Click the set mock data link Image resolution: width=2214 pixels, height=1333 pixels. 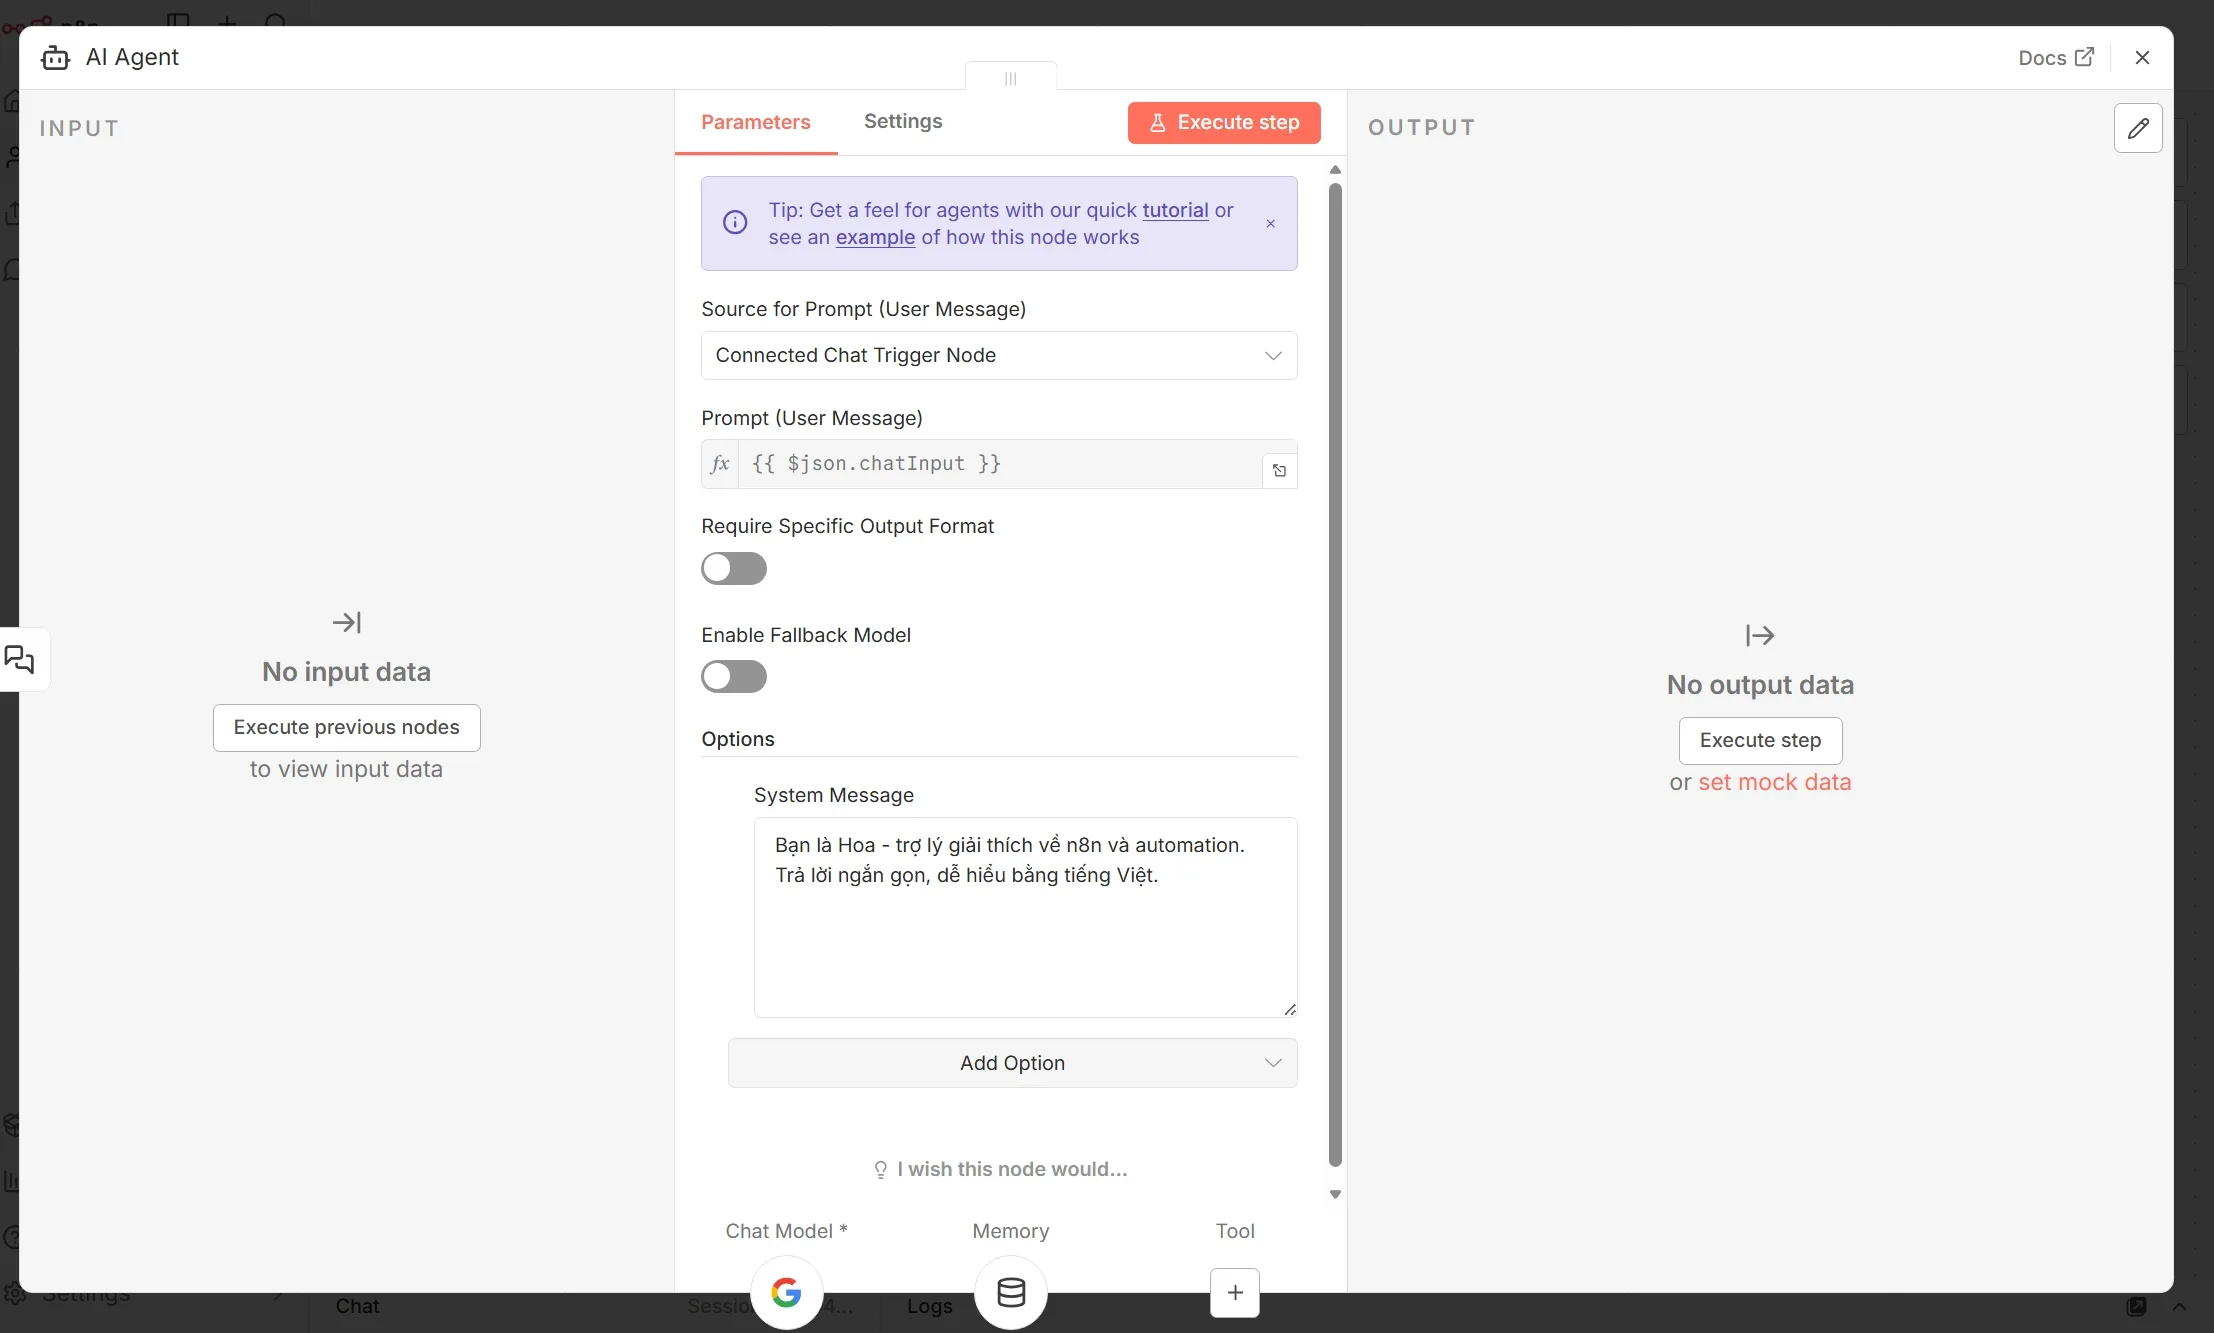click(x=1774, y=783)
